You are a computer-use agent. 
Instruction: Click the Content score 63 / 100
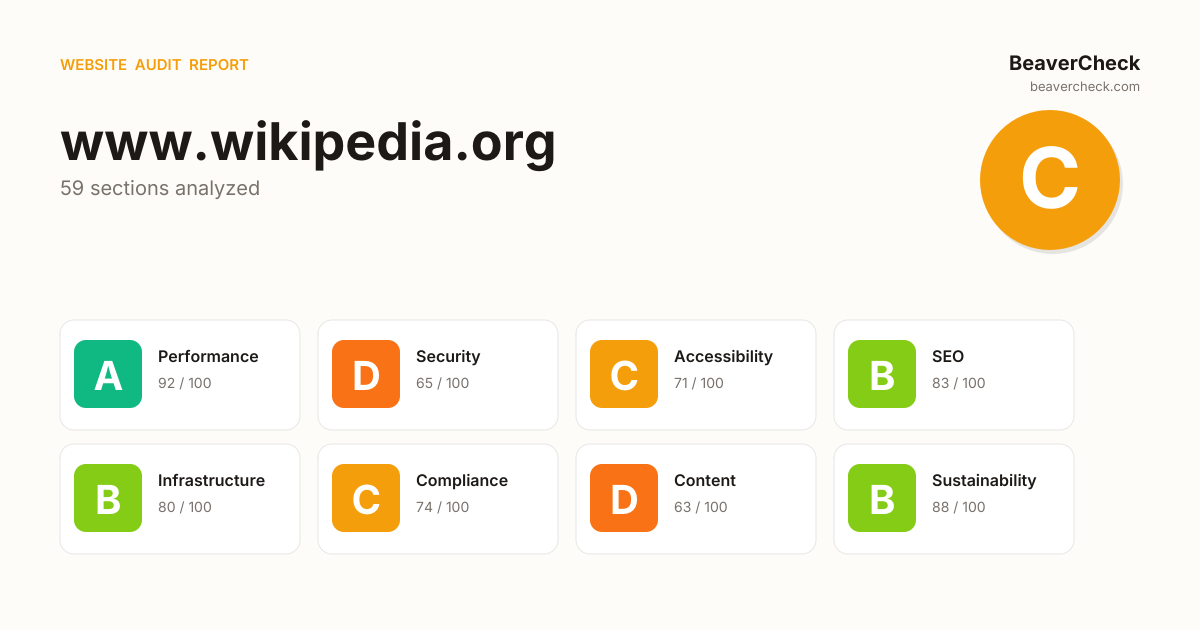(x=701, y=507)
